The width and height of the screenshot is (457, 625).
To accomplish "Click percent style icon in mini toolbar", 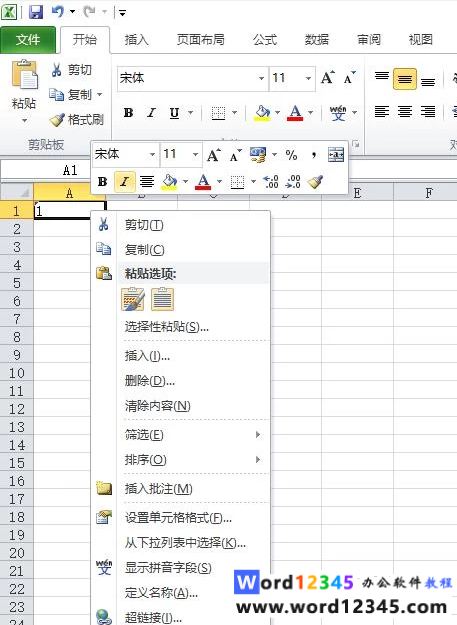I will [291, 155].
